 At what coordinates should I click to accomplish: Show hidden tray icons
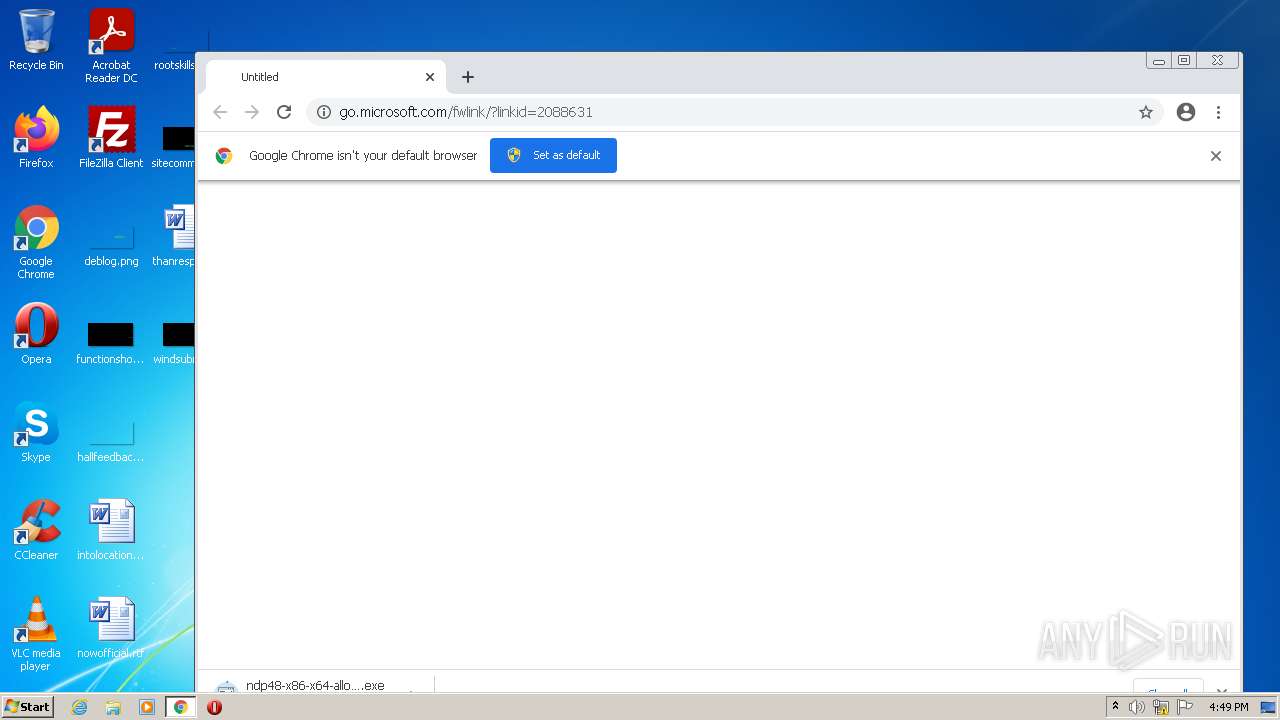1115,707
